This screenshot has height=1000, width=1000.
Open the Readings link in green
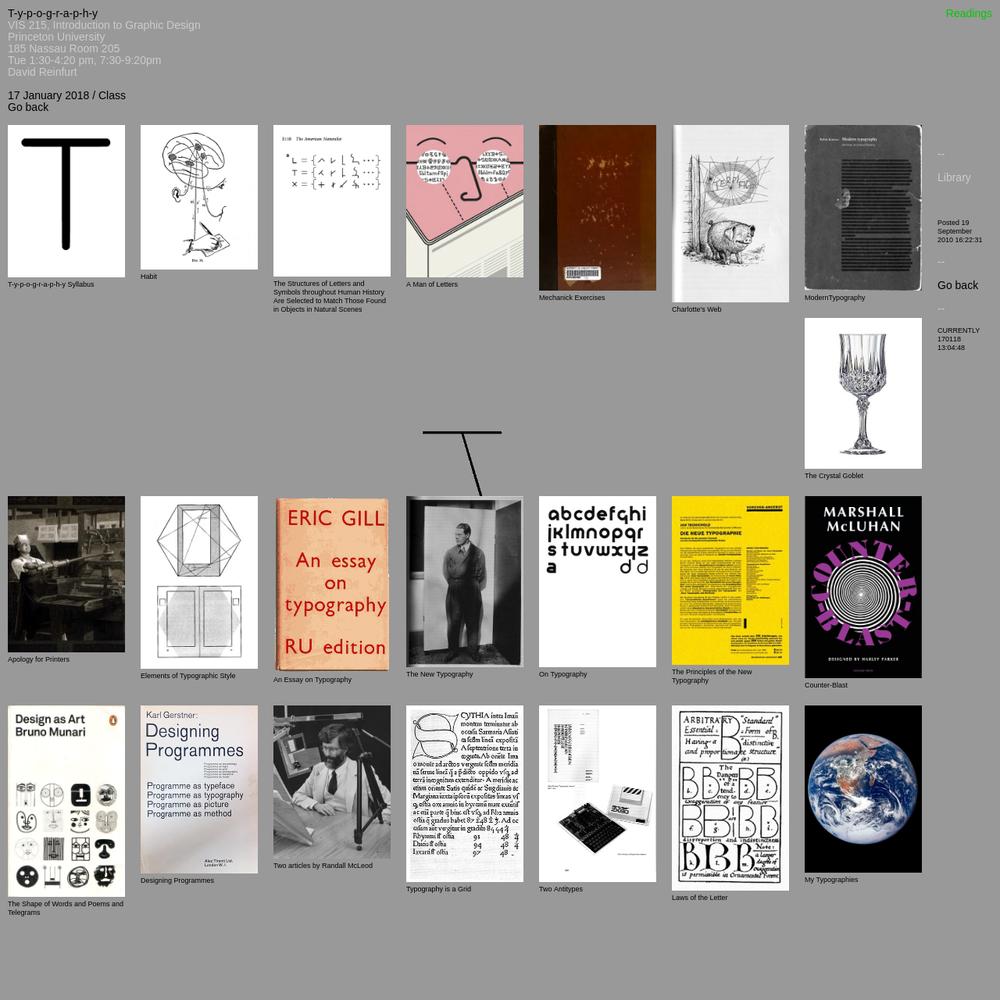pyautogui.click(x=968, y=13)
